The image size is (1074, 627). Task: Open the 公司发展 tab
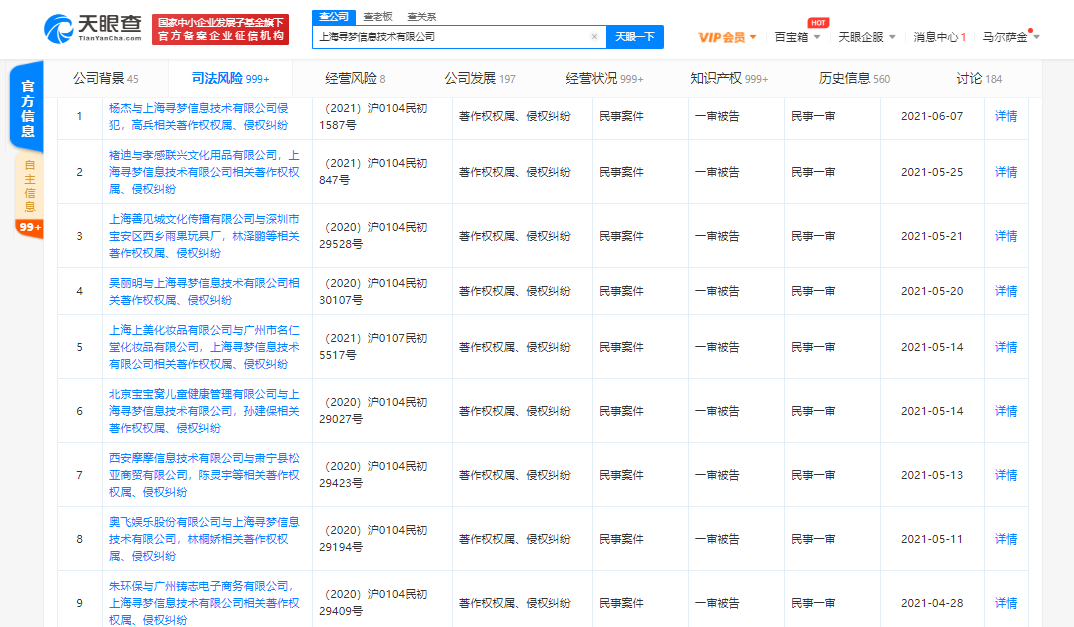(x=479, y=79)
